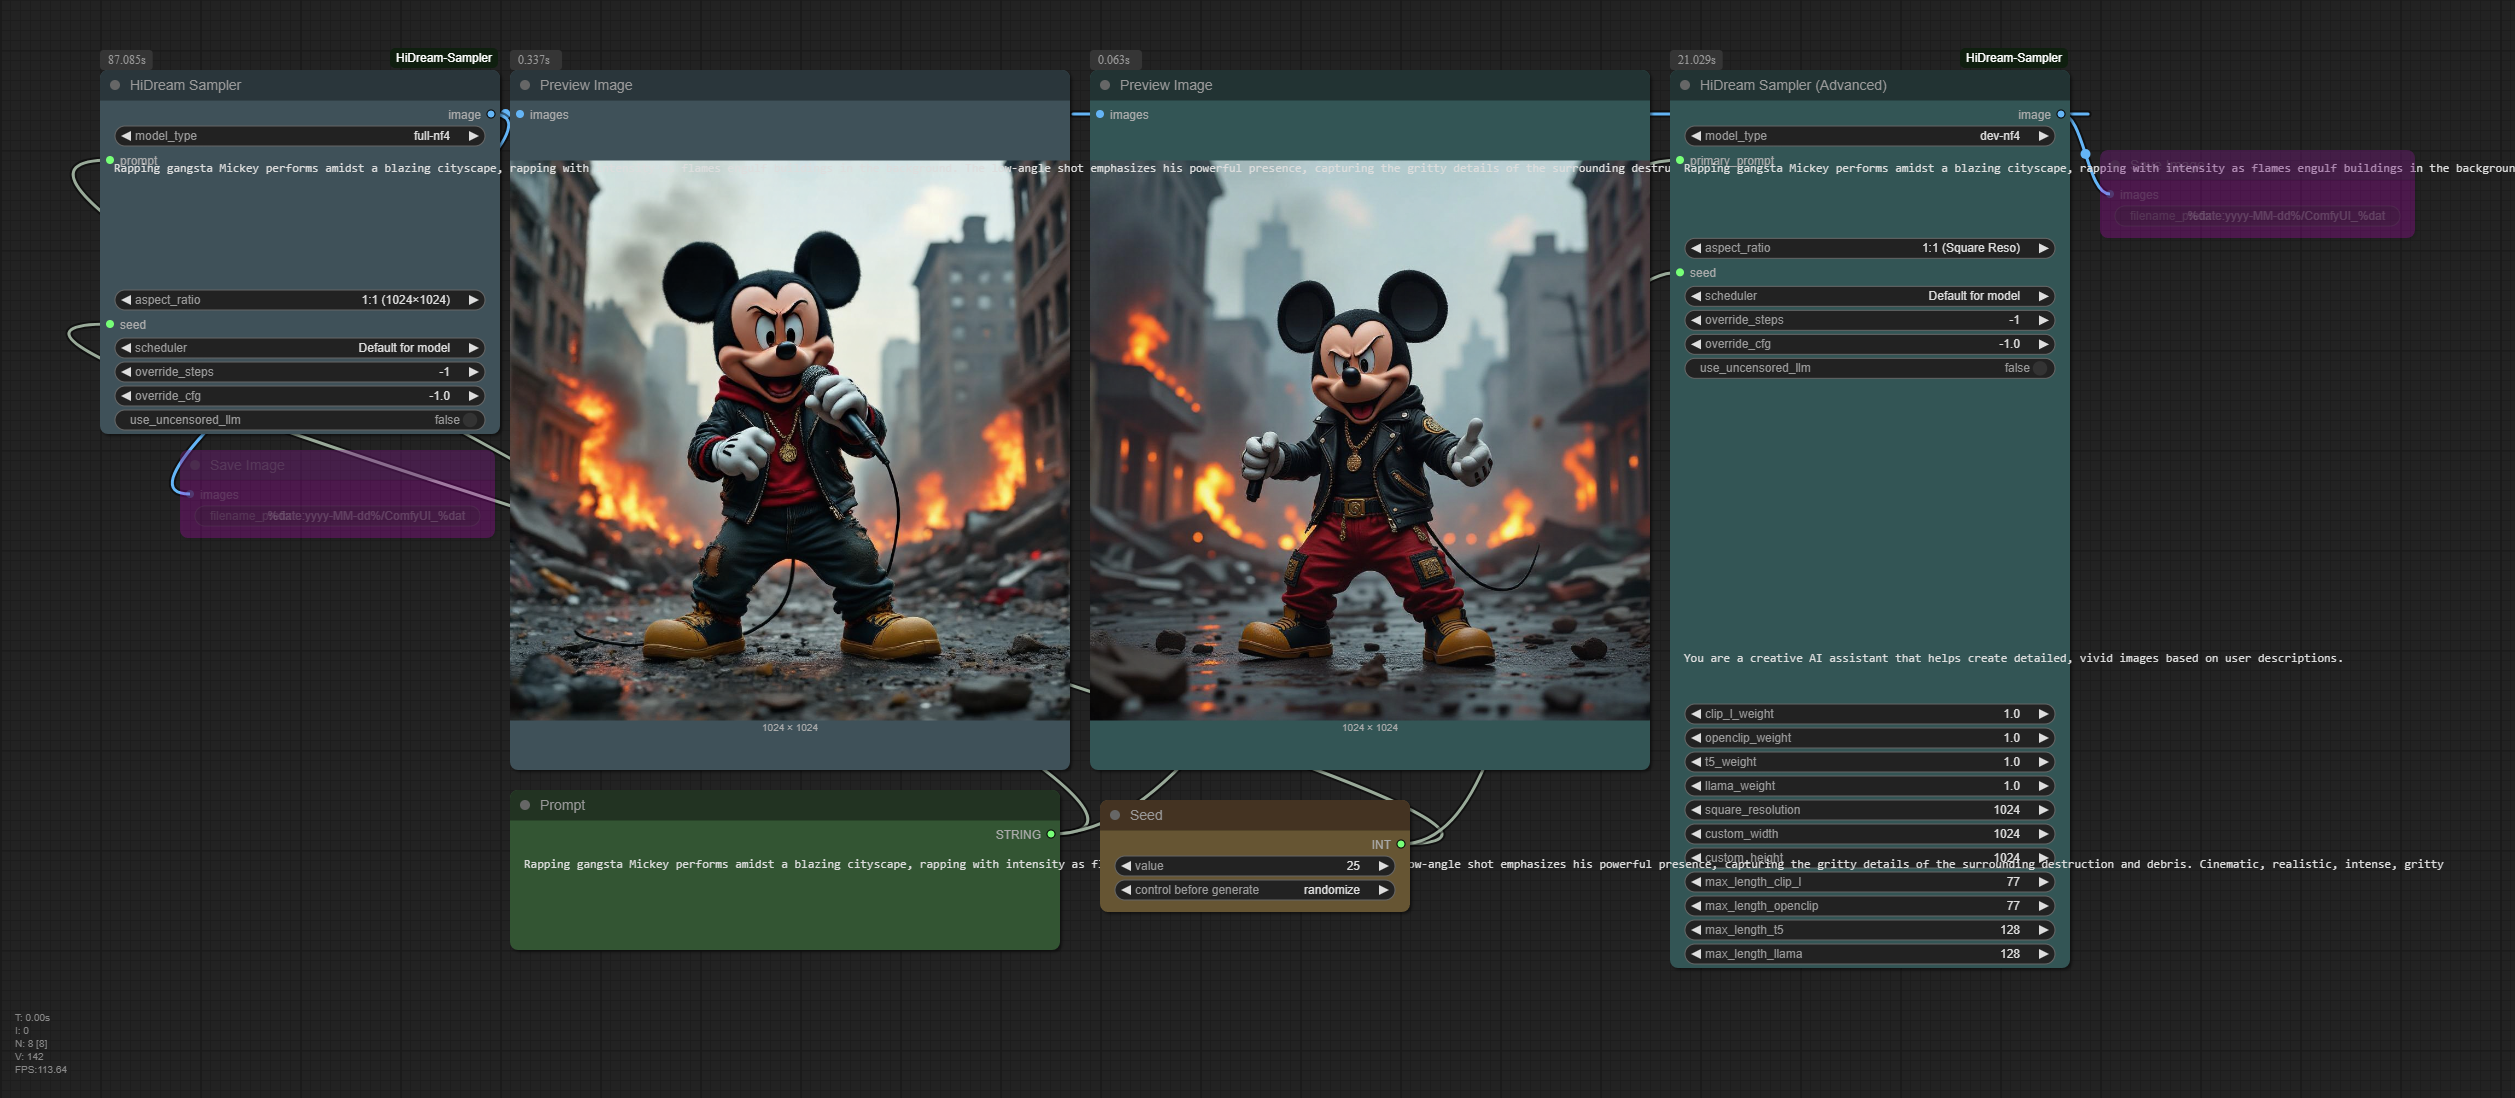2515x1098 pixels.
Task: Increase Seed value with right arrow
Action: 1383,866
